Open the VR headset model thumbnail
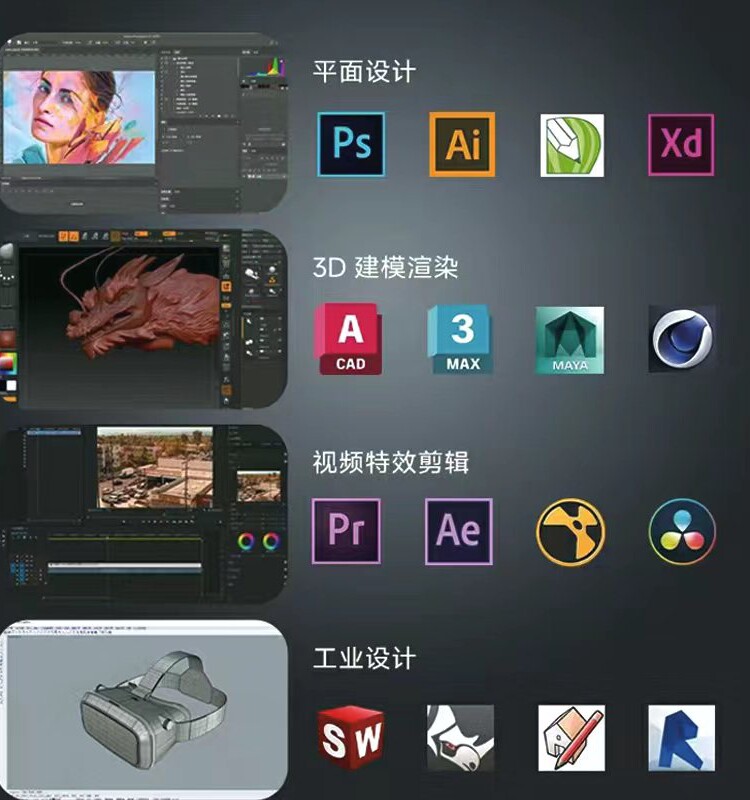Screen dimensions: 750x800 pos(144,710)
